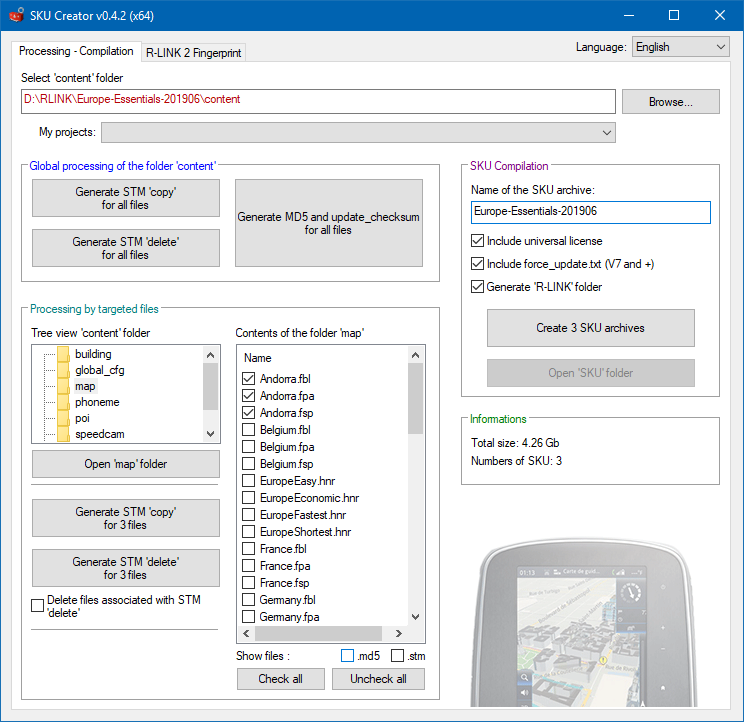Switch to R-LINK 2 Fingerprint tab
This screenshot has height=722, width=744.
pyautogui.click(x=194, y=53)
